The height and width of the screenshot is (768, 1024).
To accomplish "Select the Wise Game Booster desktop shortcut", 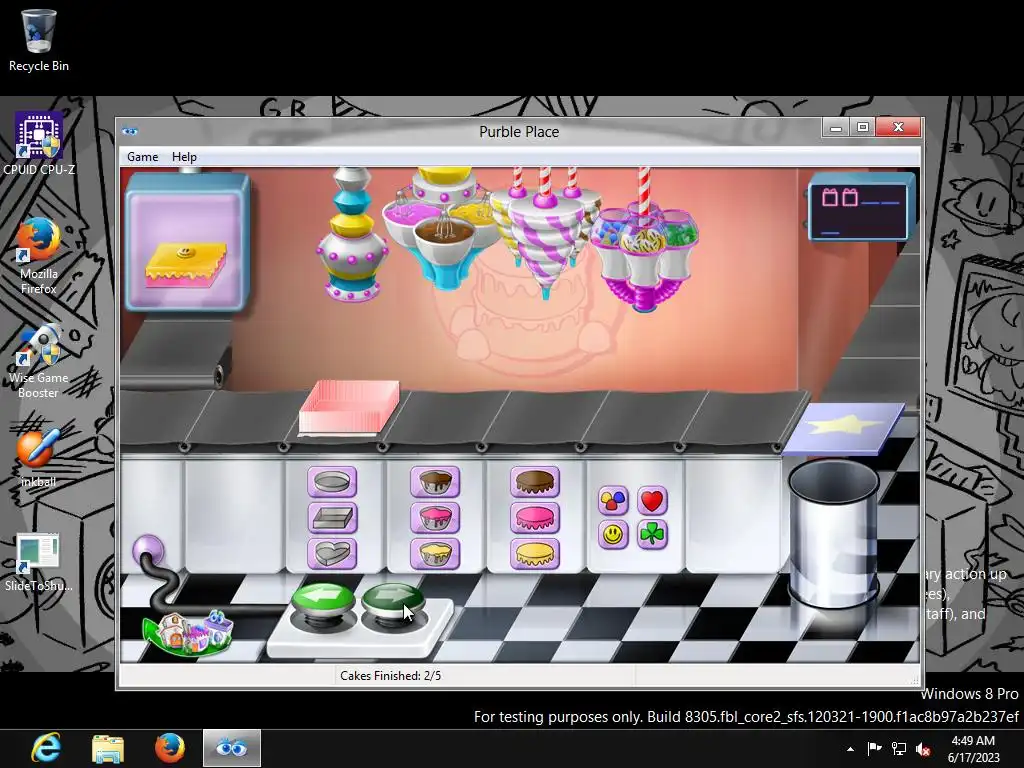I will coord(39,360).
